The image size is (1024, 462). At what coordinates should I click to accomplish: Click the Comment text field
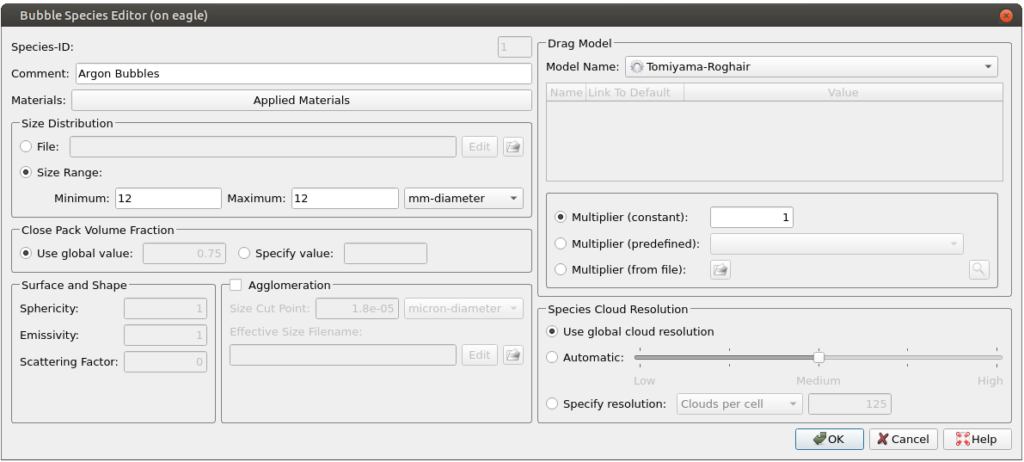(302, 74)
